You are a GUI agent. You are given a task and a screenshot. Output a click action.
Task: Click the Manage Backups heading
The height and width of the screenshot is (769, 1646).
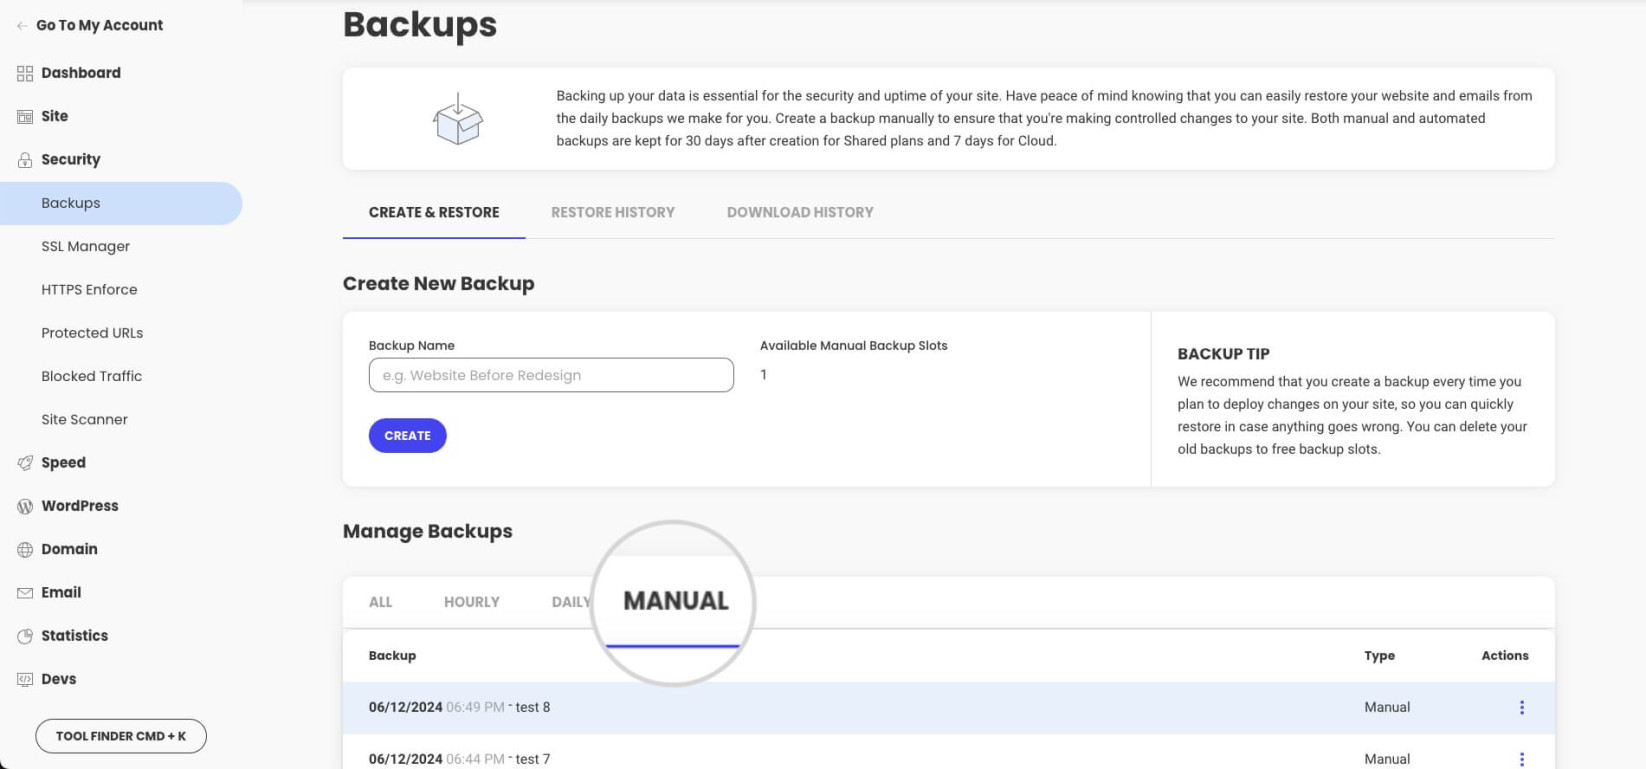428,532
